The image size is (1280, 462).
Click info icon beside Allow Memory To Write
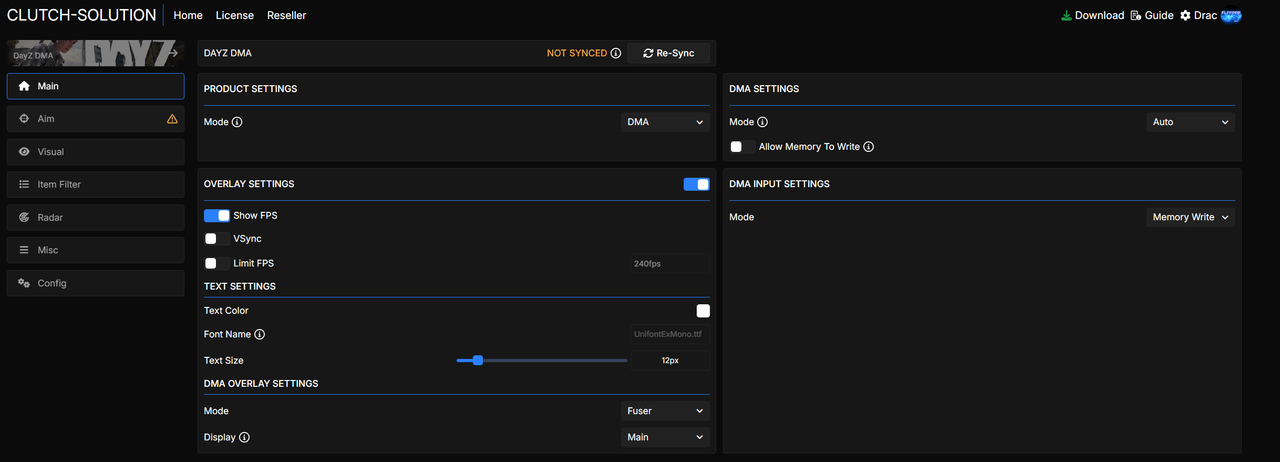click(868, 147)
